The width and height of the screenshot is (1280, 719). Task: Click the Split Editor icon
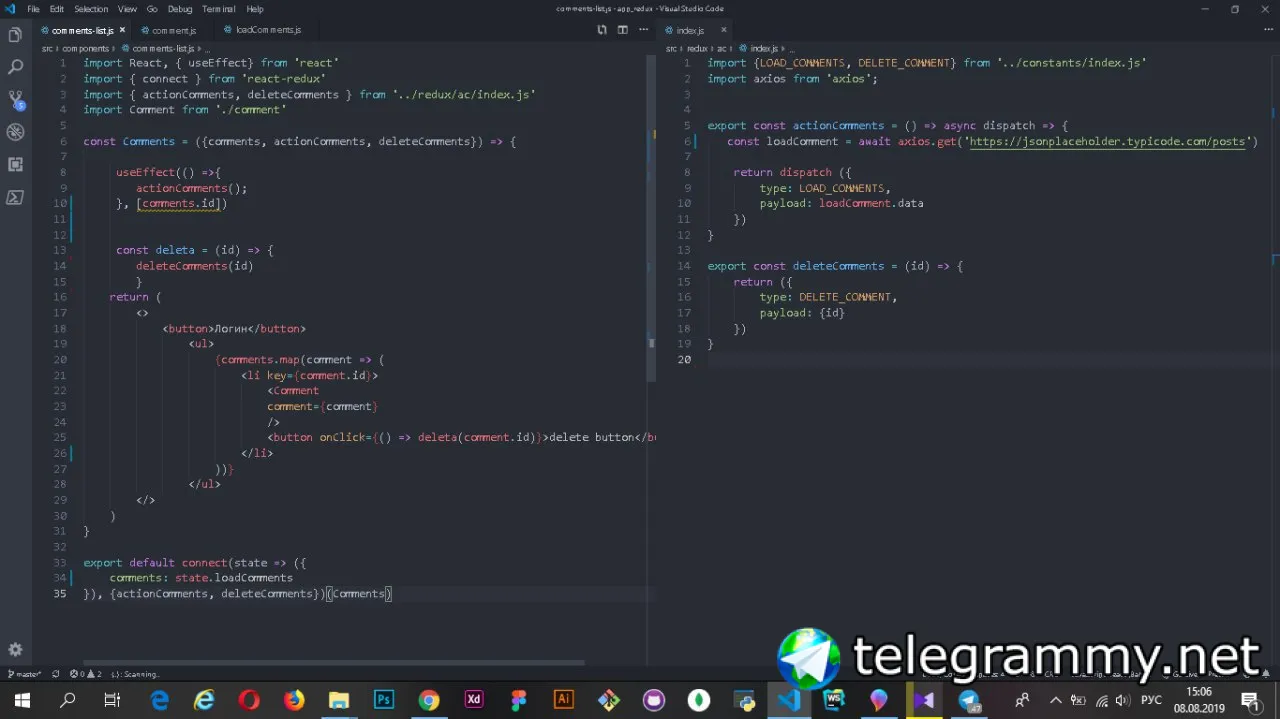[x=622, y=30]
